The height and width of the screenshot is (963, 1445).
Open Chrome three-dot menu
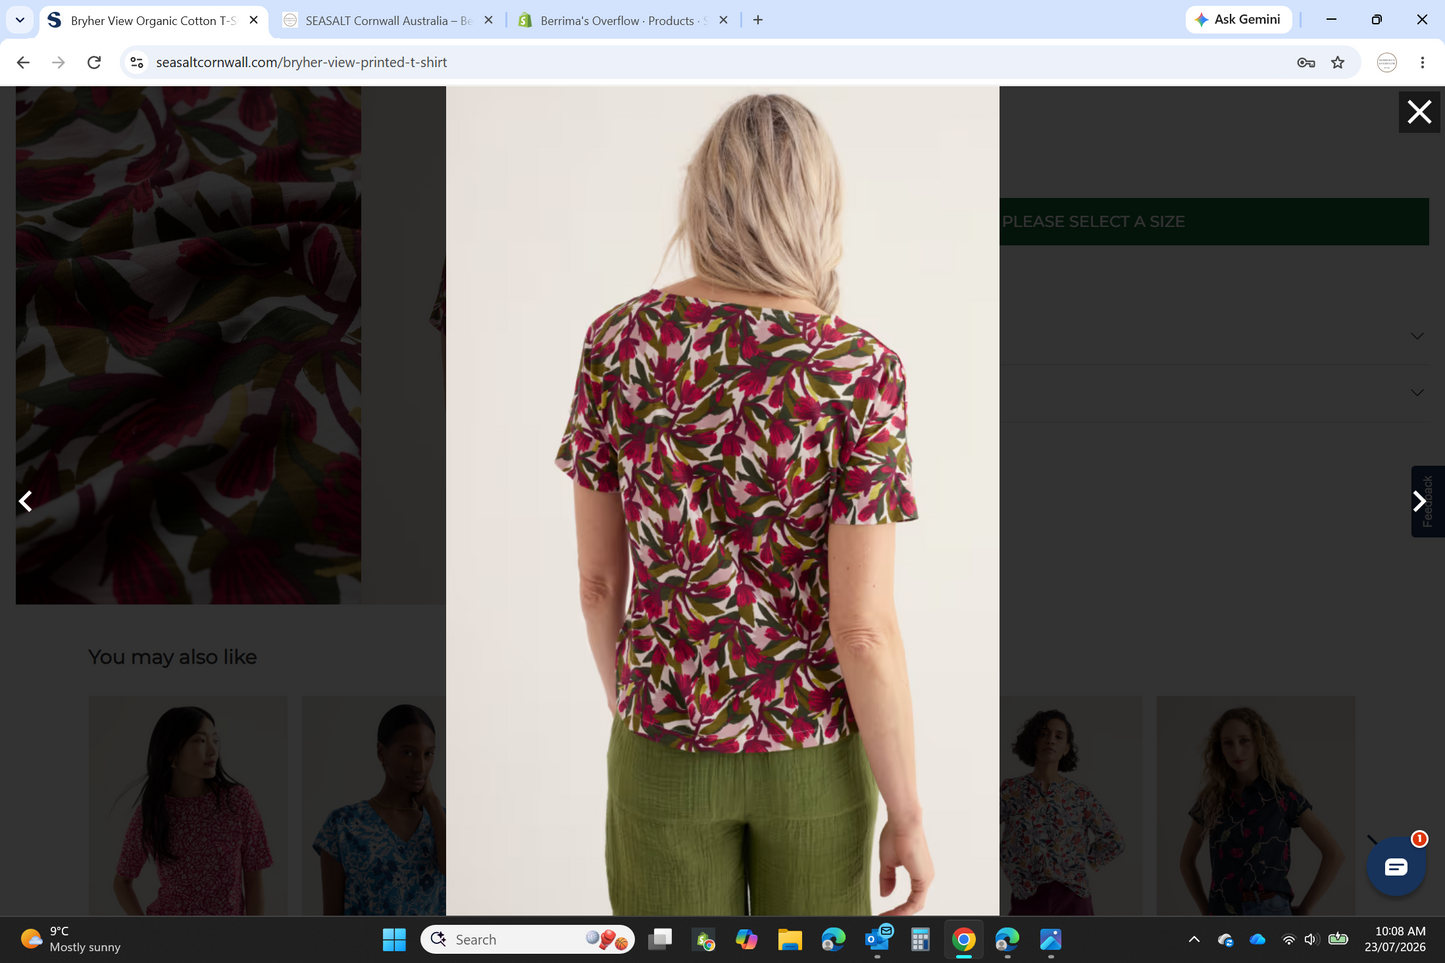[1422, 62]
